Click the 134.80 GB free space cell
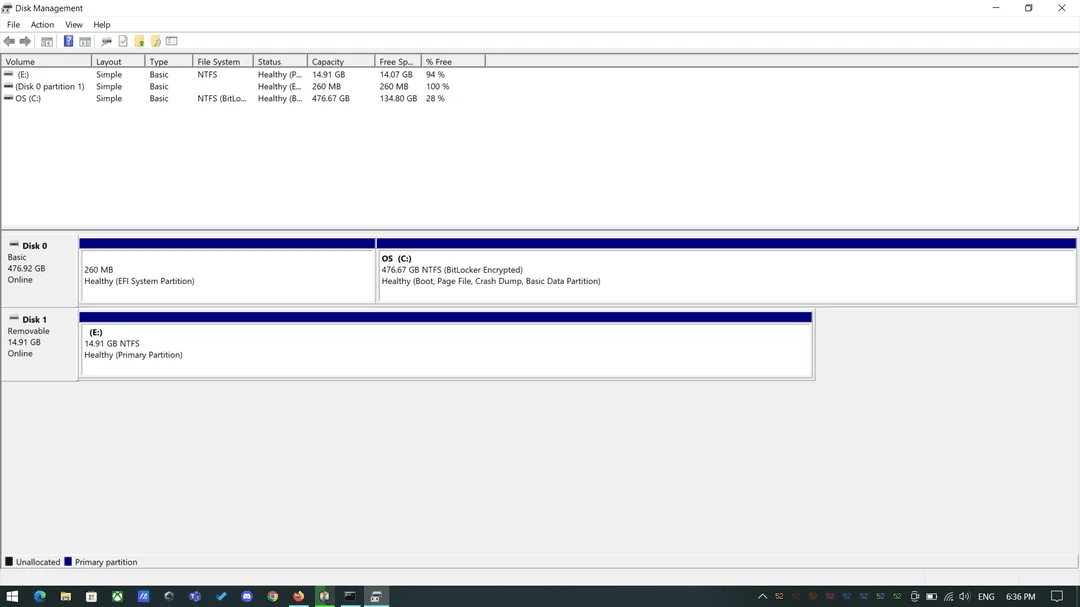This screenshot has width=1080, height=607. tap(398, 99)
